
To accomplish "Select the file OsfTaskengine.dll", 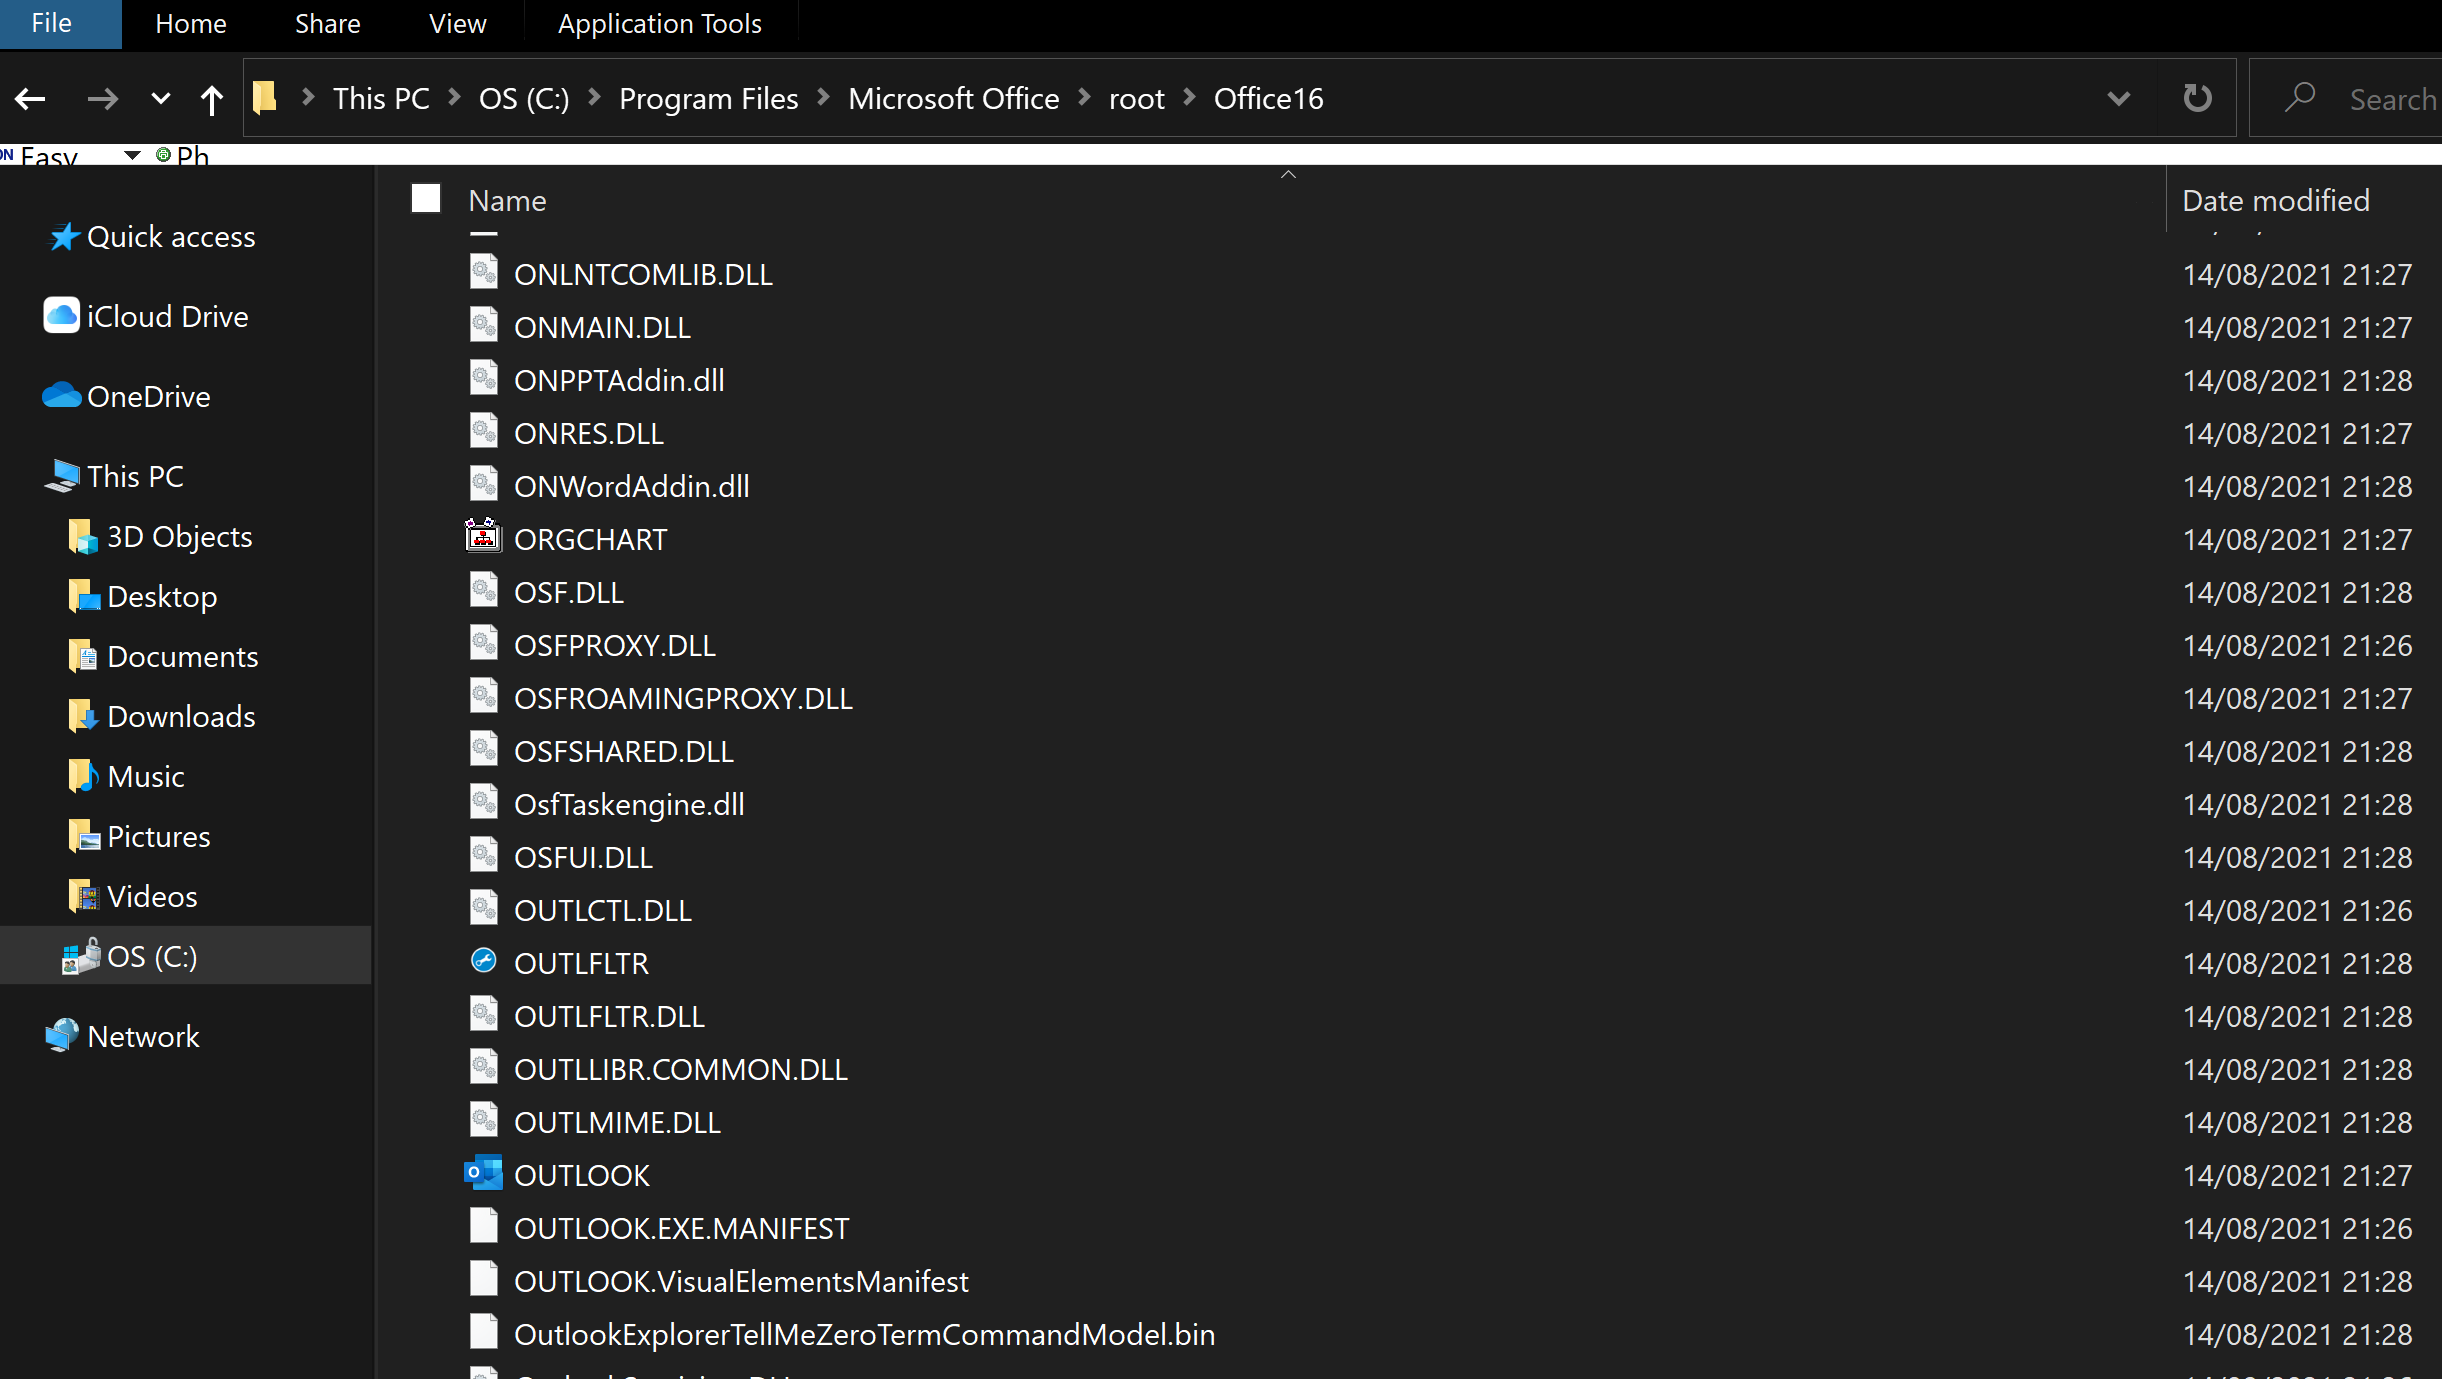I will click(x=629, y=804).
